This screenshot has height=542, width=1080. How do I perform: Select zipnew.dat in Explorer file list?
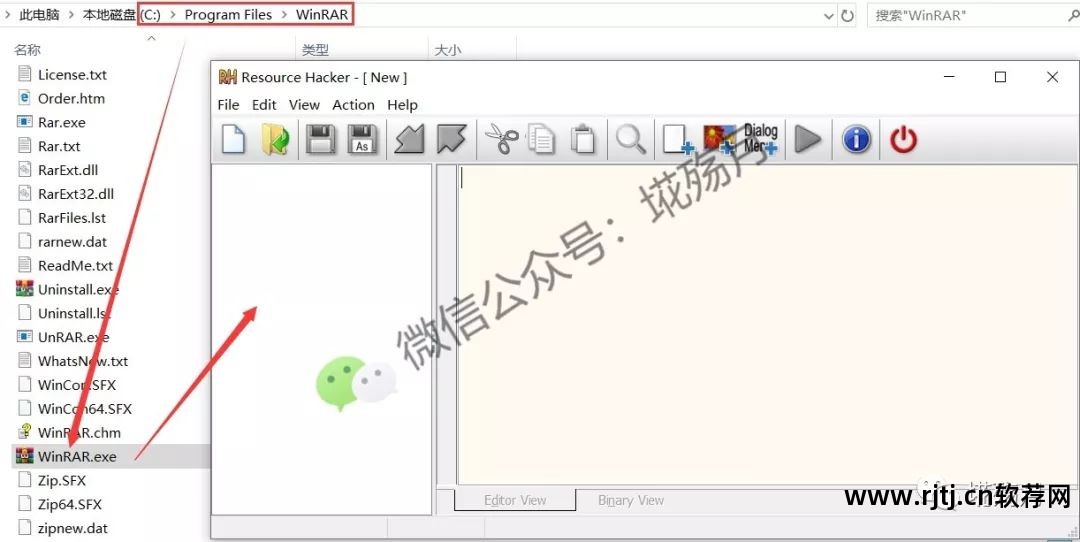pyautogui.click(x=73, y=528)
